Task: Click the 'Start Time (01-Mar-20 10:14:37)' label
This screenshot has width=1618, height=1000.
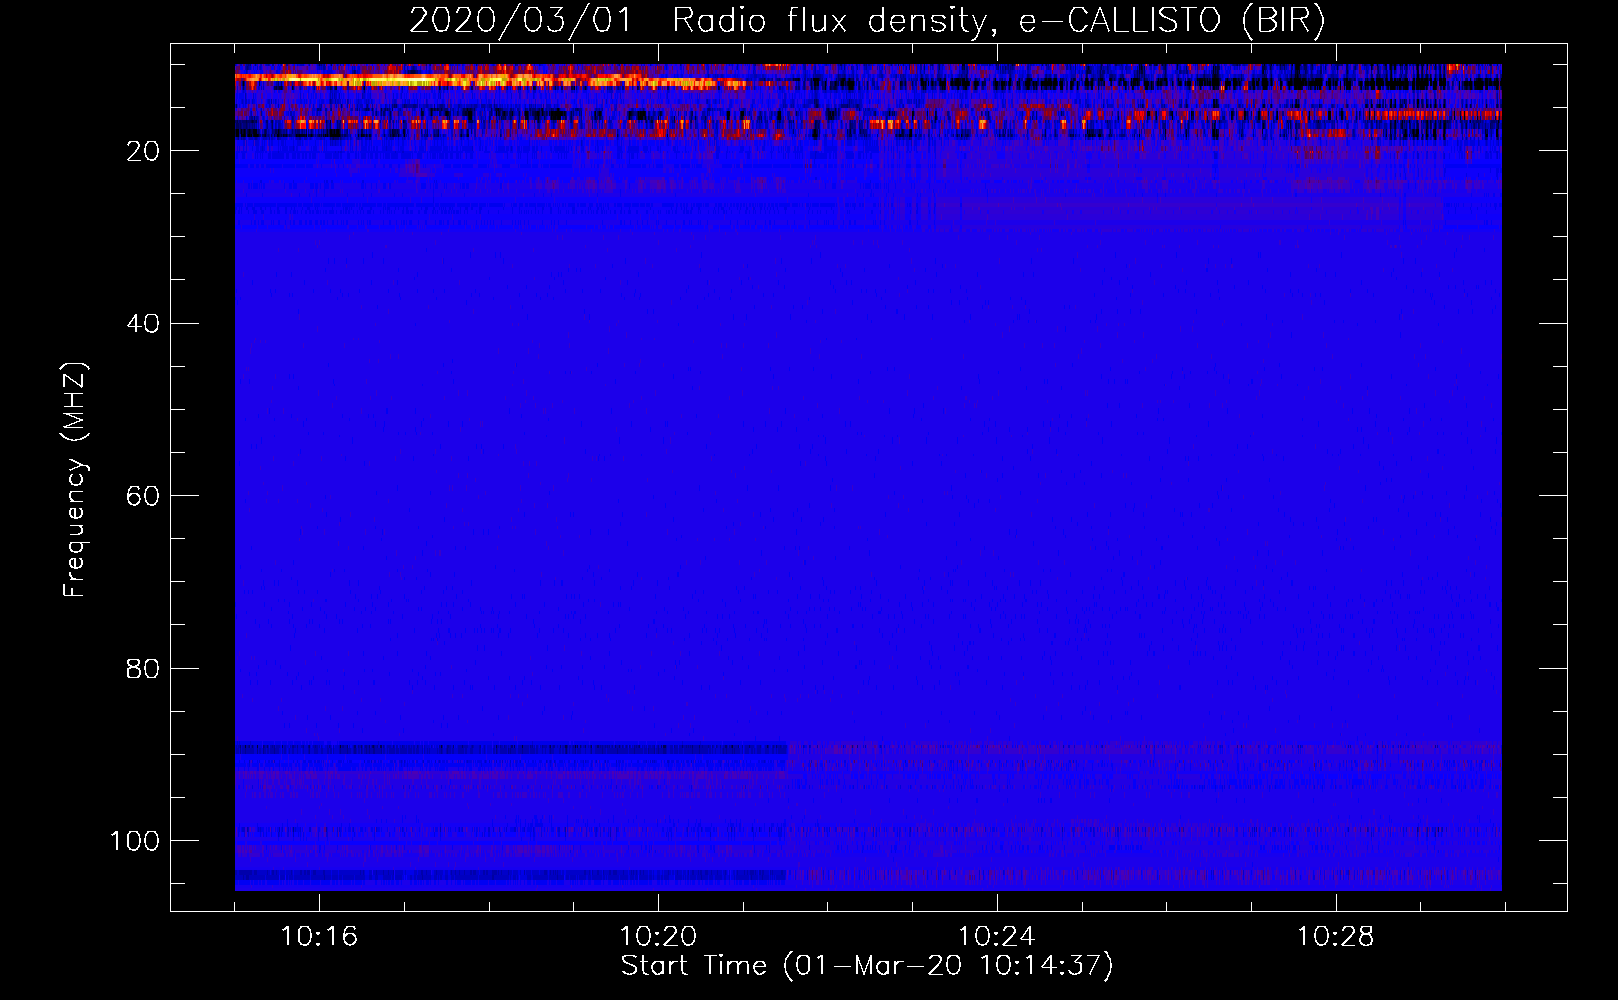Action: coord(867,966)
